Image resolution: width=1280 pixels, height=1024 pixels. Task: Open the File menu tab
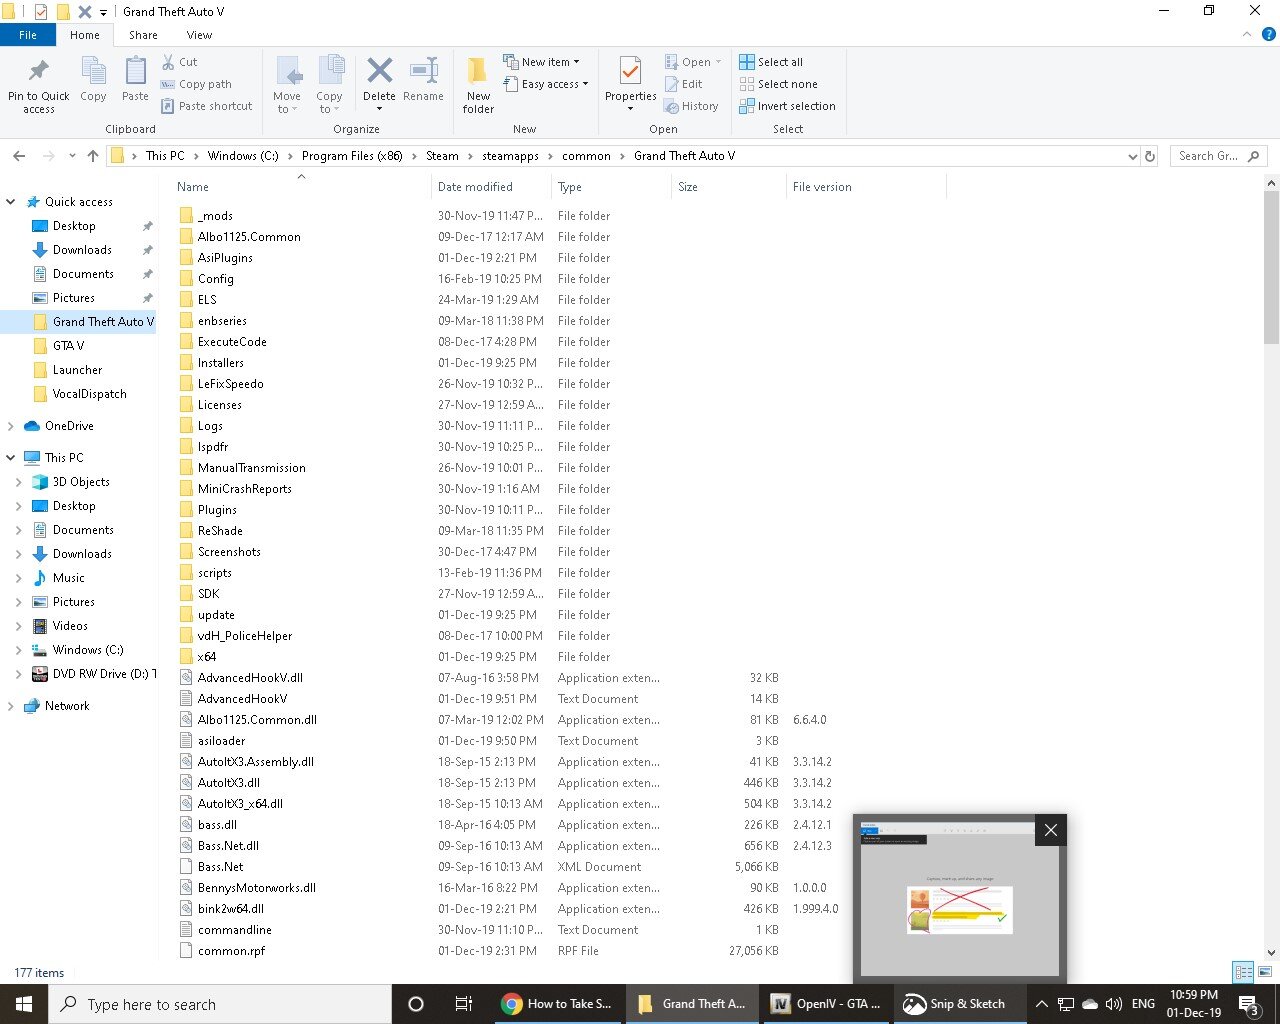(x=28, y=35)
